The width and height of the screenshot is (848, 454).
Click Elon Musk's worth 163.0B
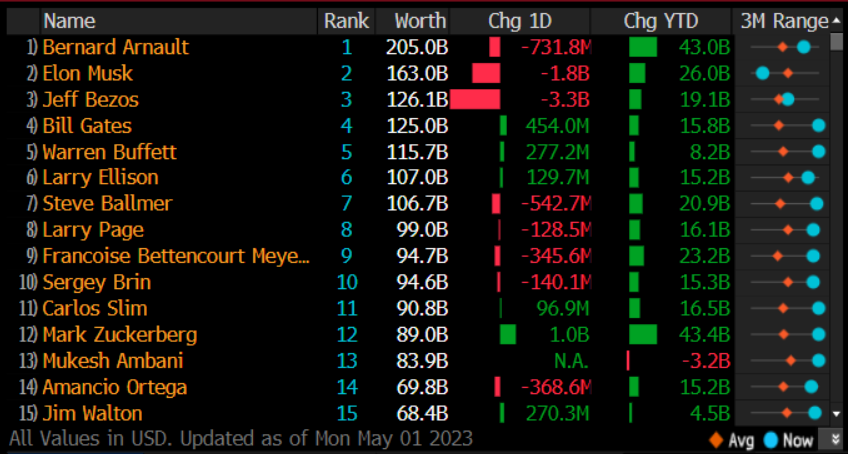417,73
